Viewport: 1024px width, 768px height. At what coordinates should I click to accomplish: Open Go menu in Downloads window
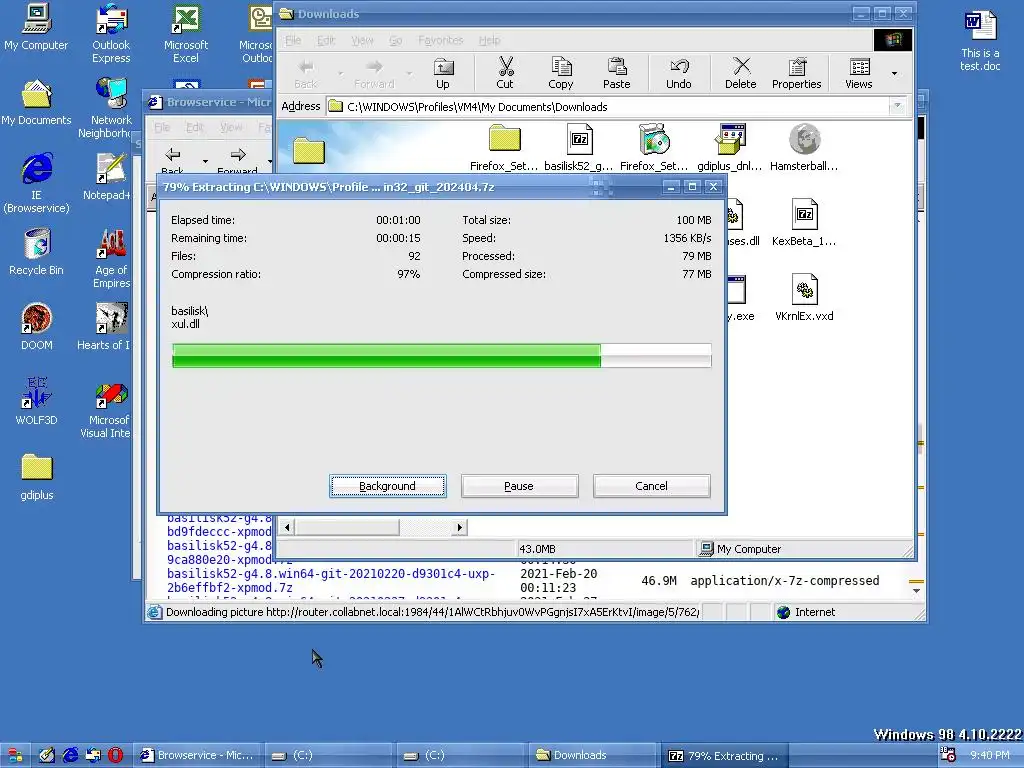pos(396,40)
